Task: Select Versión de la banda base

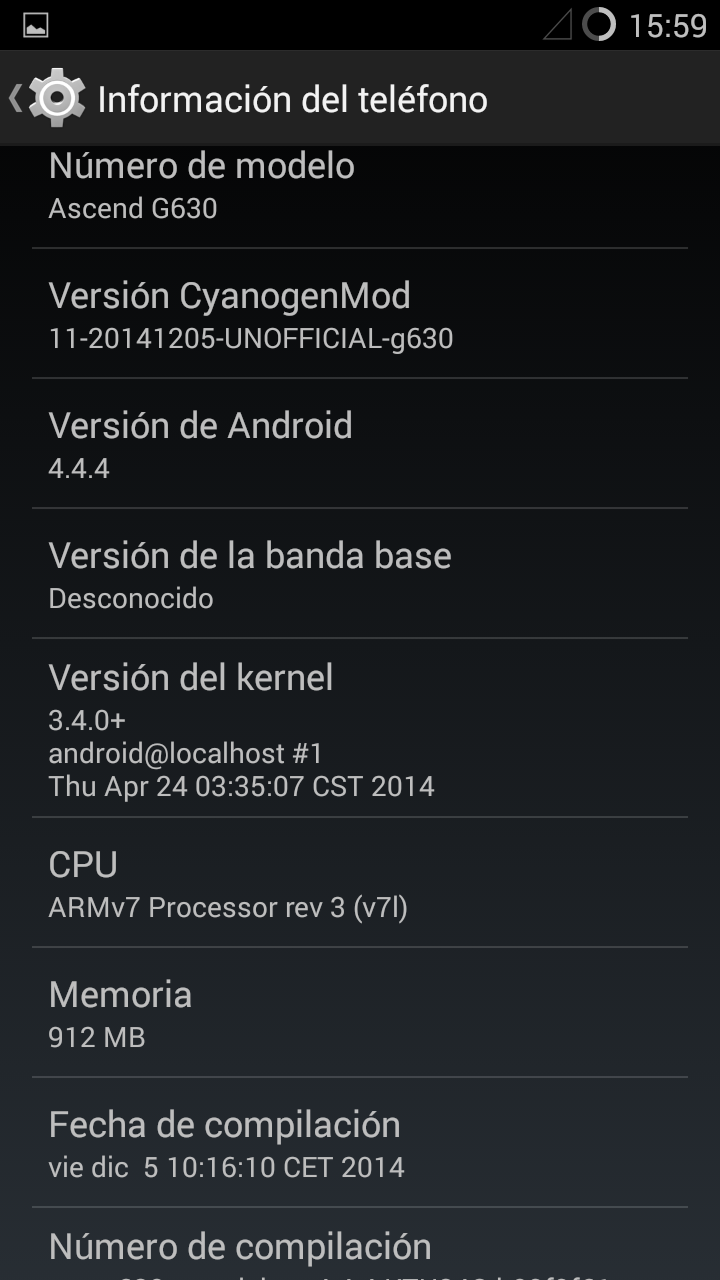Action: (360, 573)
